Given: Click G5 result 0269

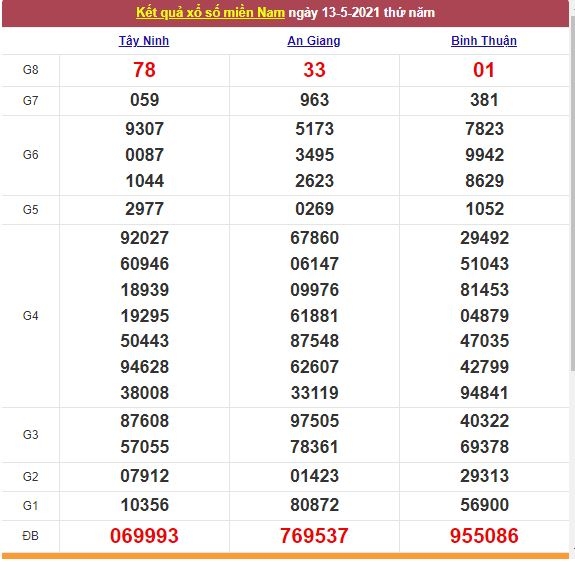Looking at the screenshot, I should (314, 209).
